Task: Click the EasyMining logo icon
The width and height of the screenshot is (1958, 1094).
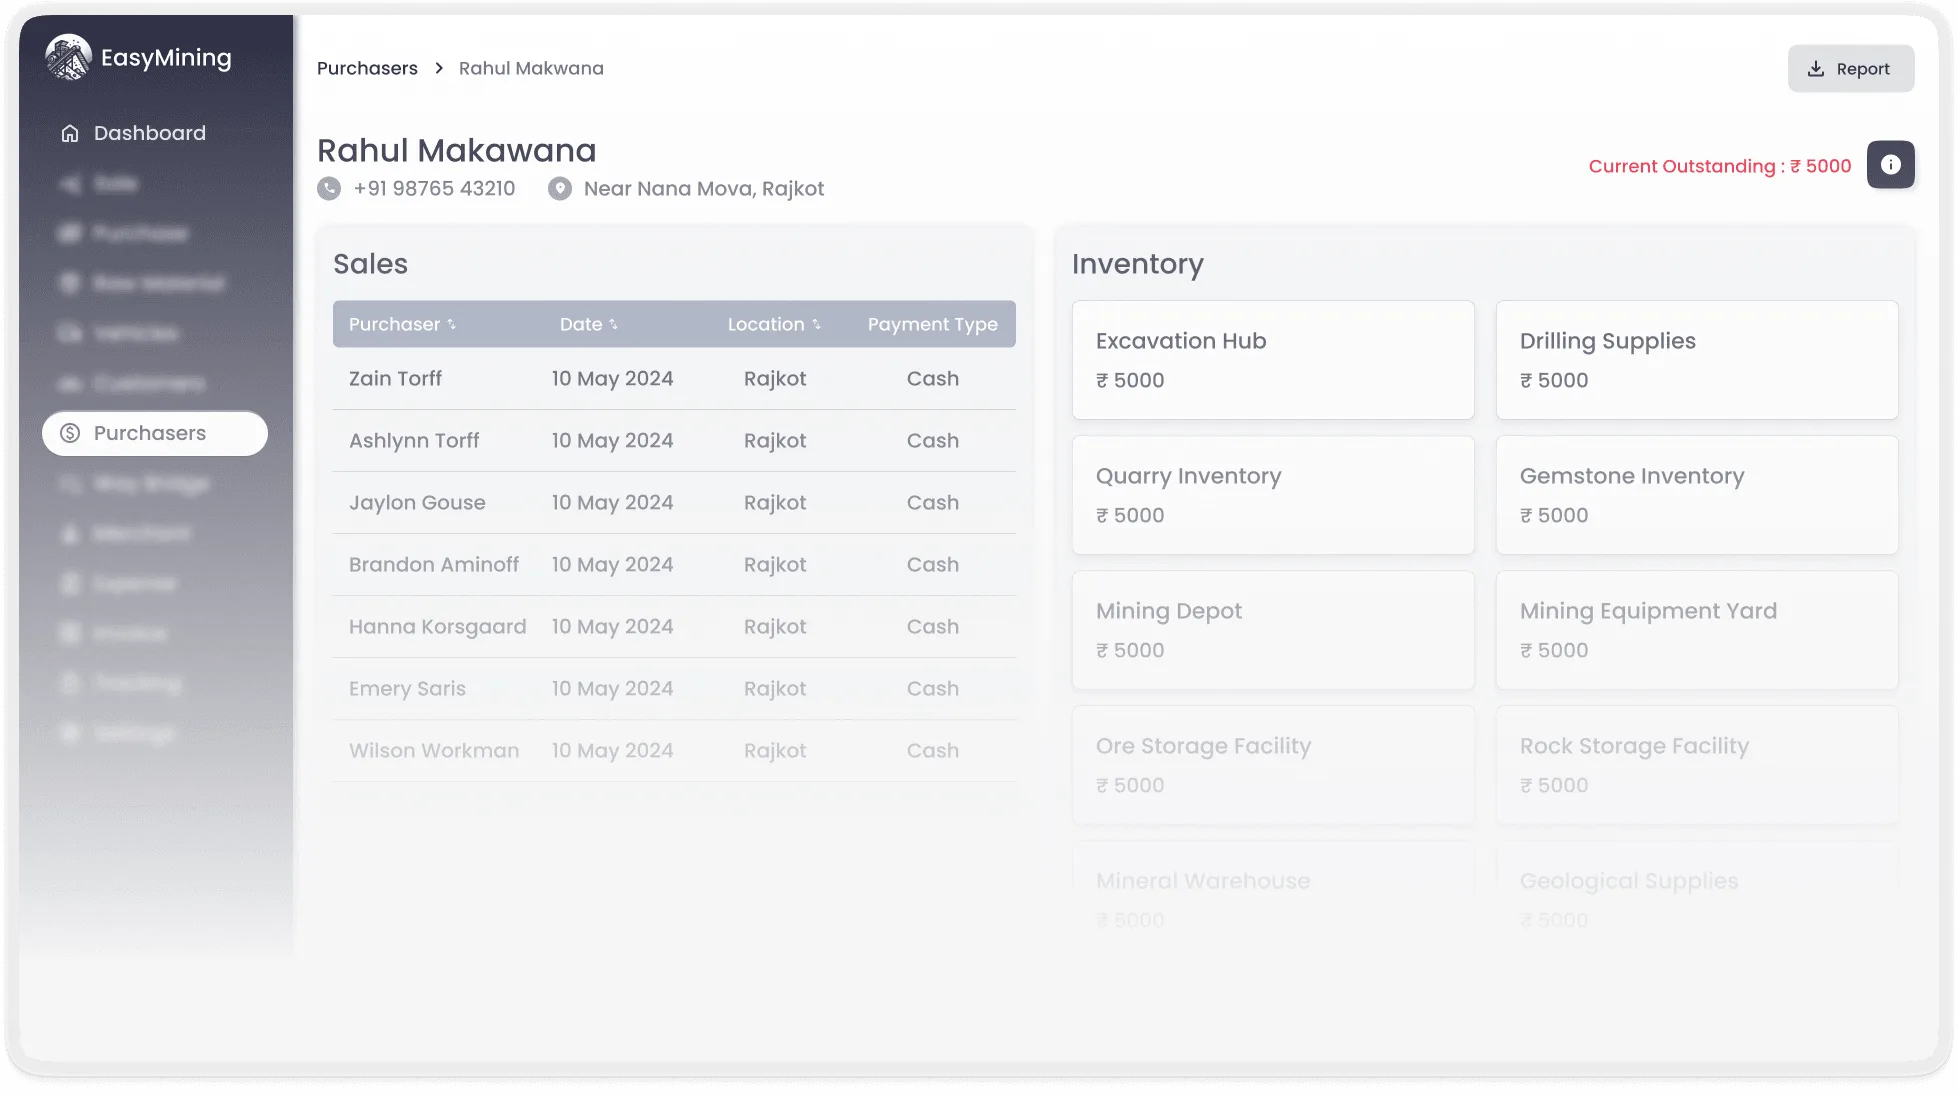Action: [x=67, y=57]
